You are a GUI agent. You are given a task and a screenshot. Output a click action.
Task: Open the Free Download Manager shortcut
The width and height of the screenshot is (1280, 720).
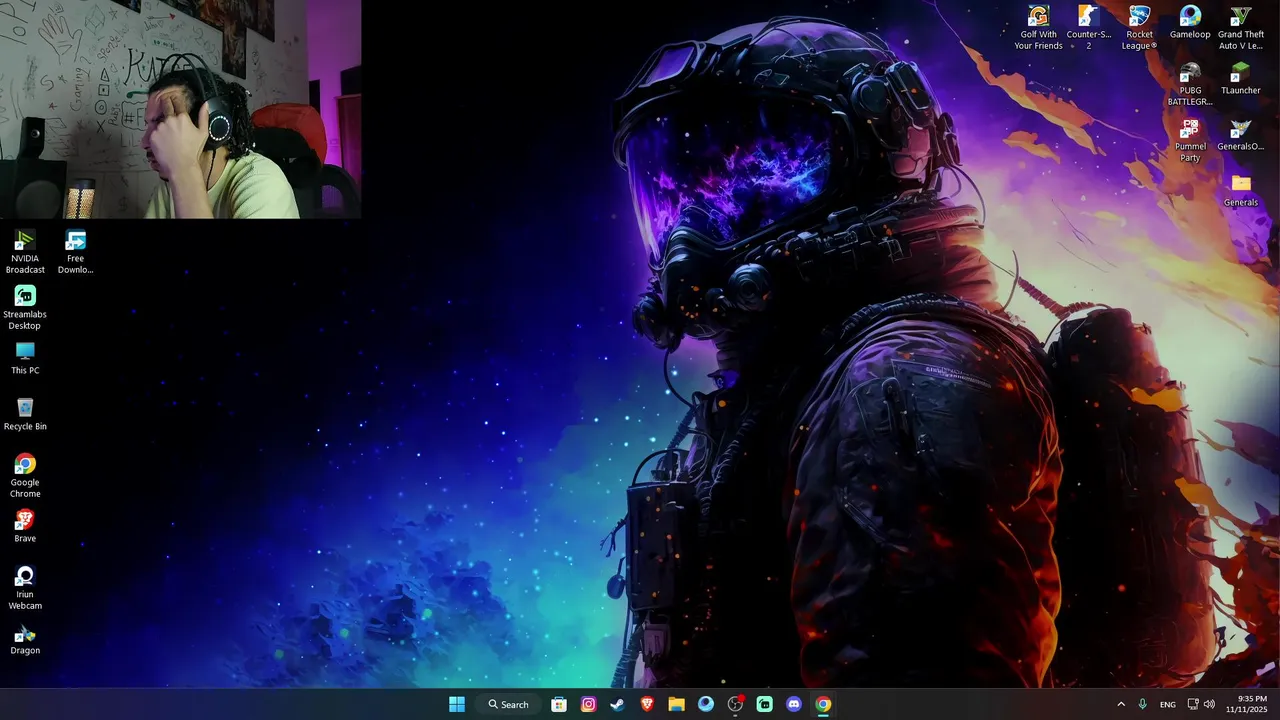point(75,251)
